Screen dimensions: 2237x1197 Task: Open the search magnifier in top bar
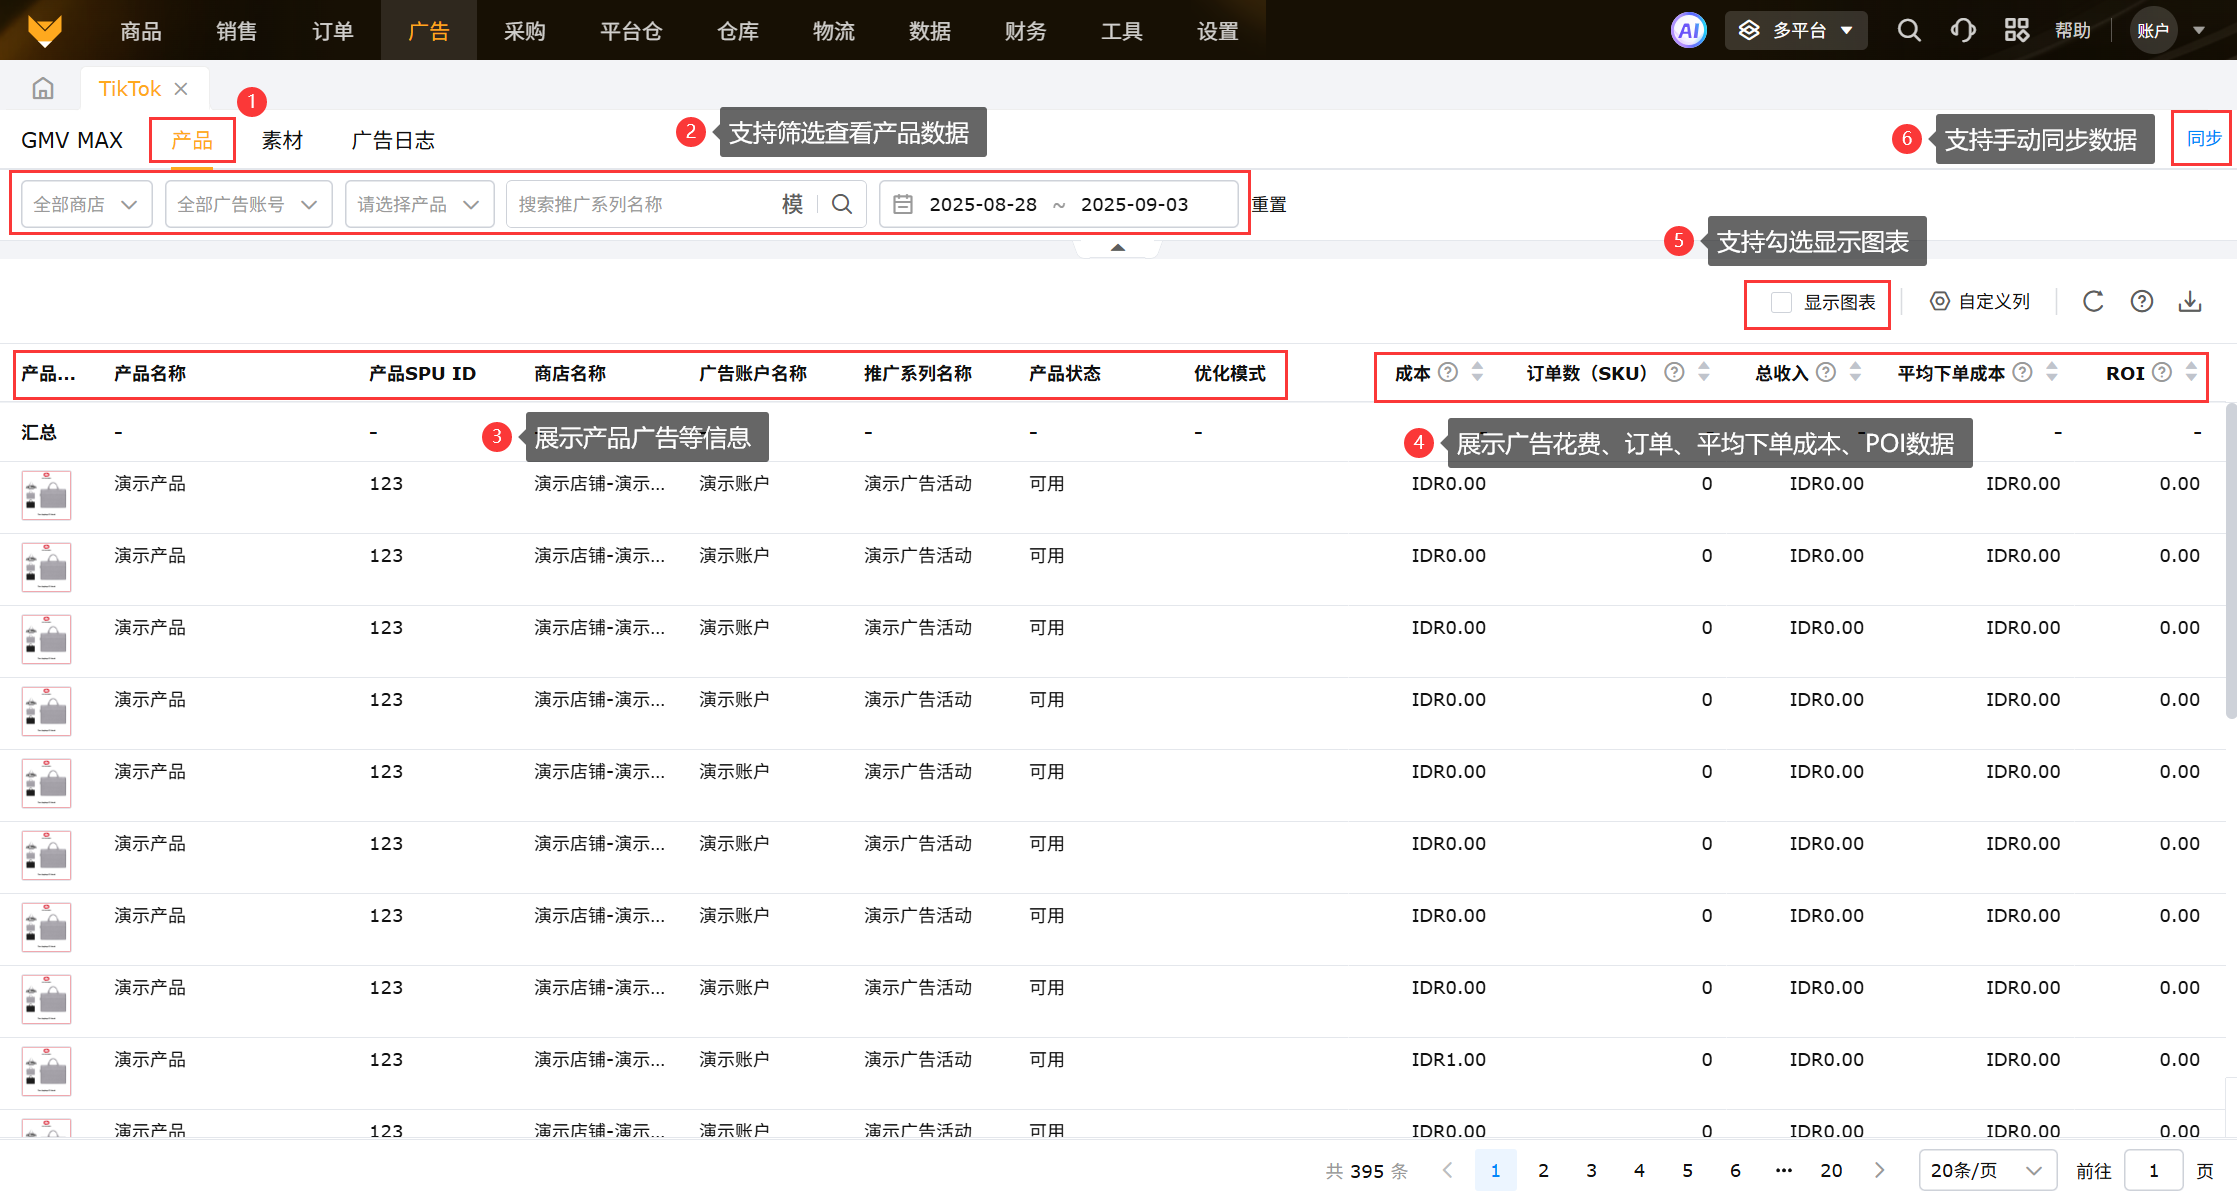[x=1908, y=30]
